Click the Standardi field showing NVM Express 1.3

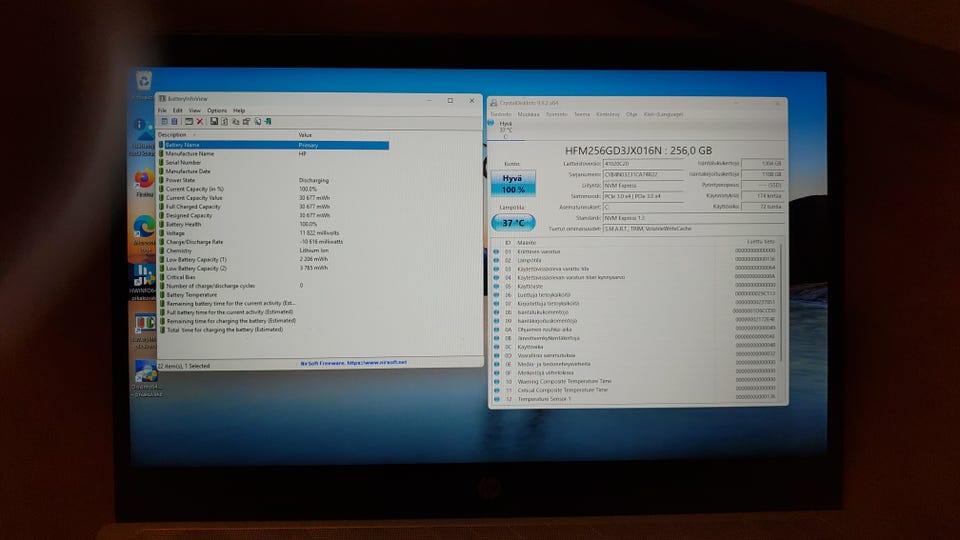(x=693, y=218)
